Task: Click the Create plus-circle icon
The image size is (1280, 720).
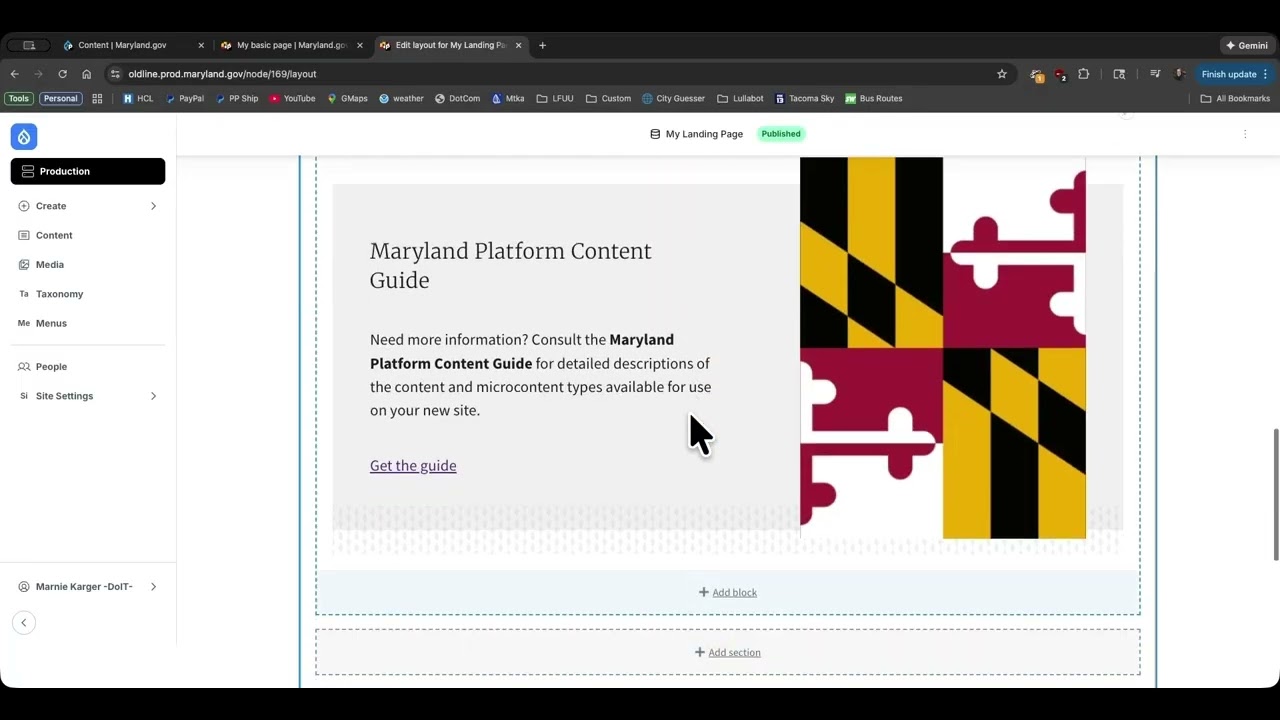Action: click(24, 206)
